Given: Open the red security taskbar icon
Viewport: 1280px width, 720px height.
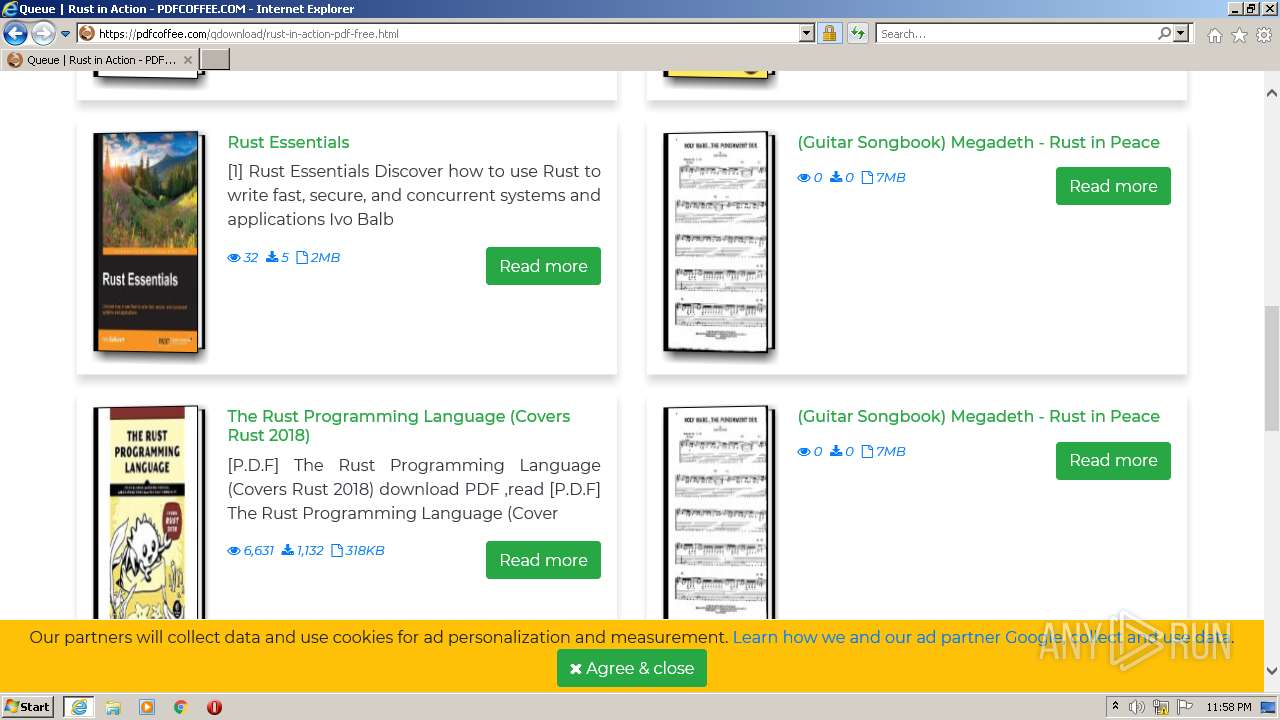Looking at the screenshot, I should (214, 707).
